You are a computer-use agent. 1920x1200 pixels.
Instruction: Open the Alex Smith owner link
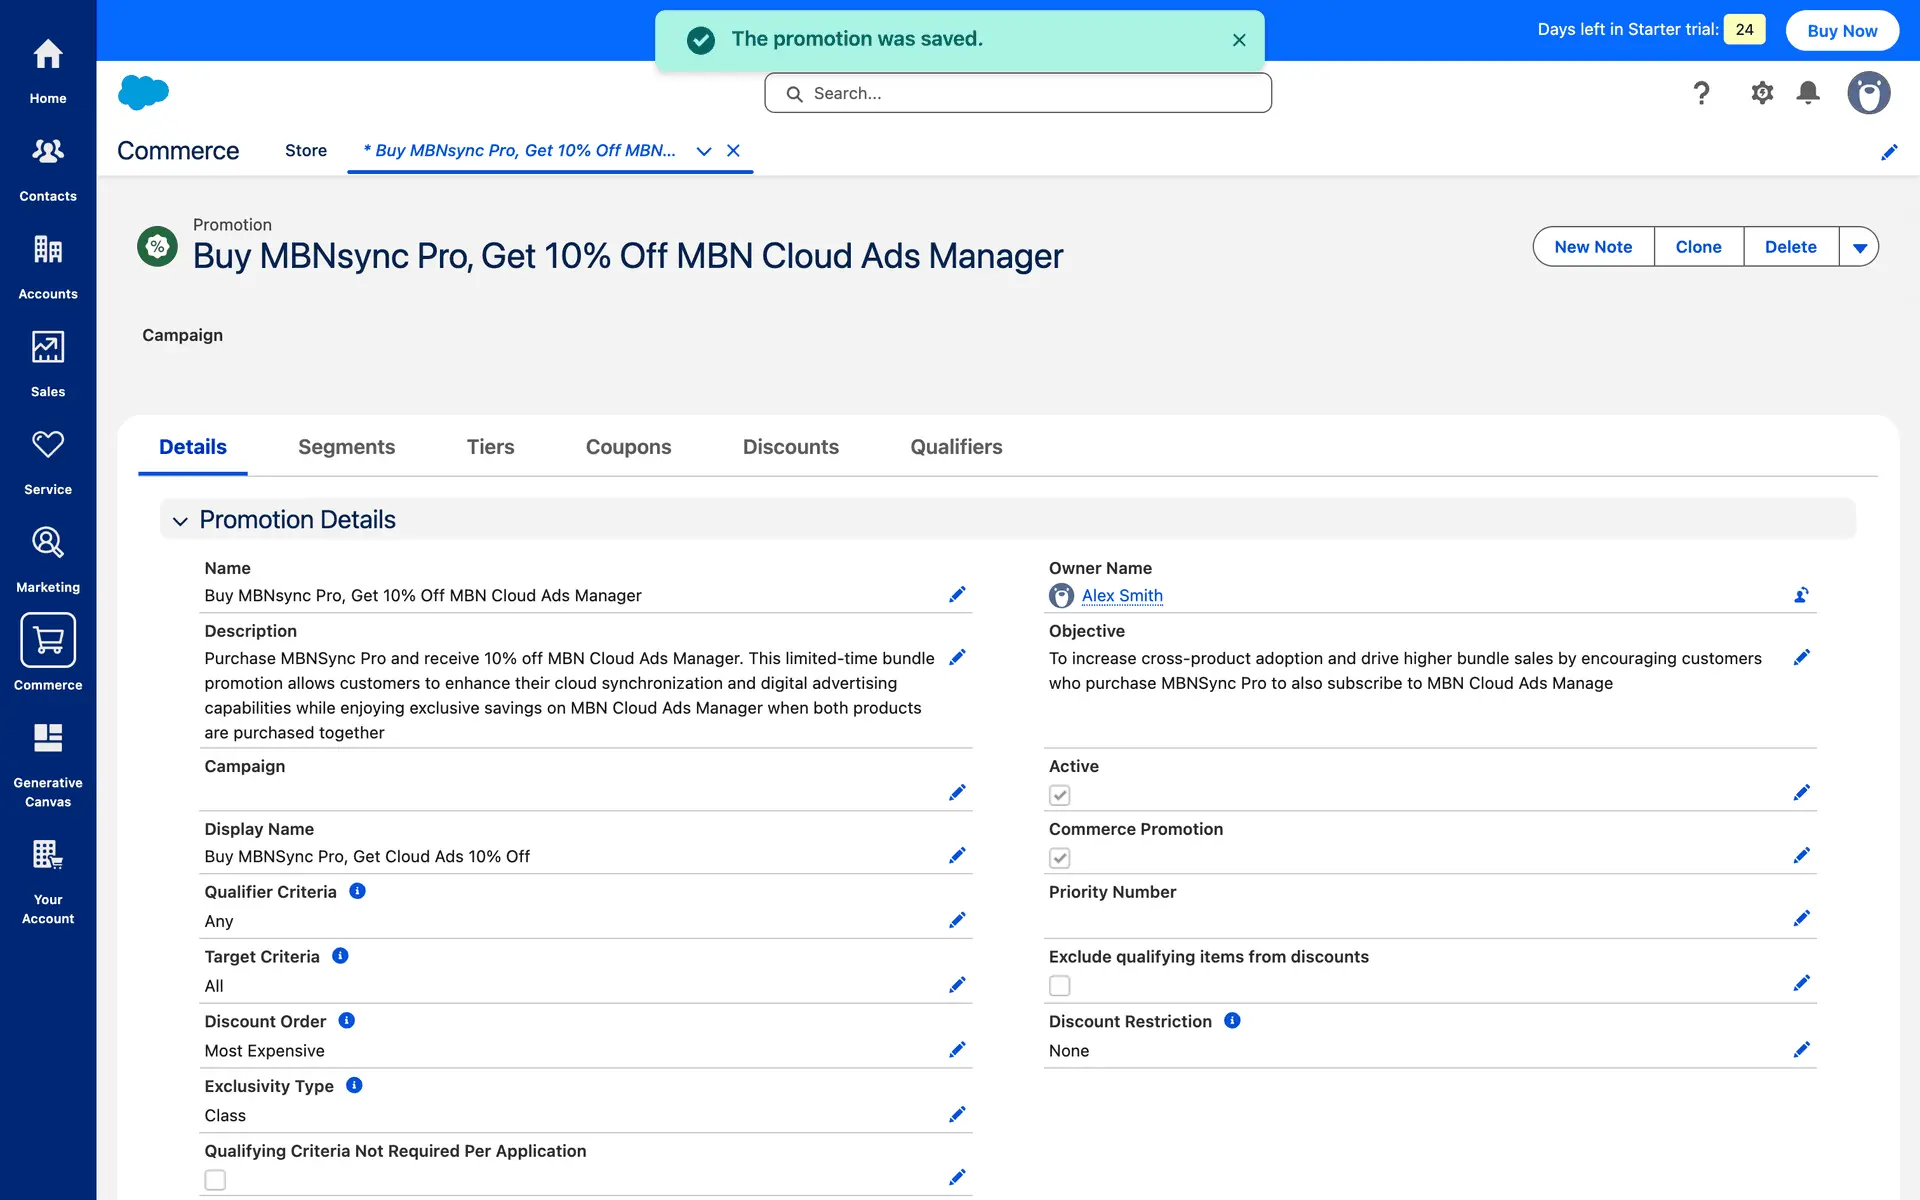pos(1122,596)
